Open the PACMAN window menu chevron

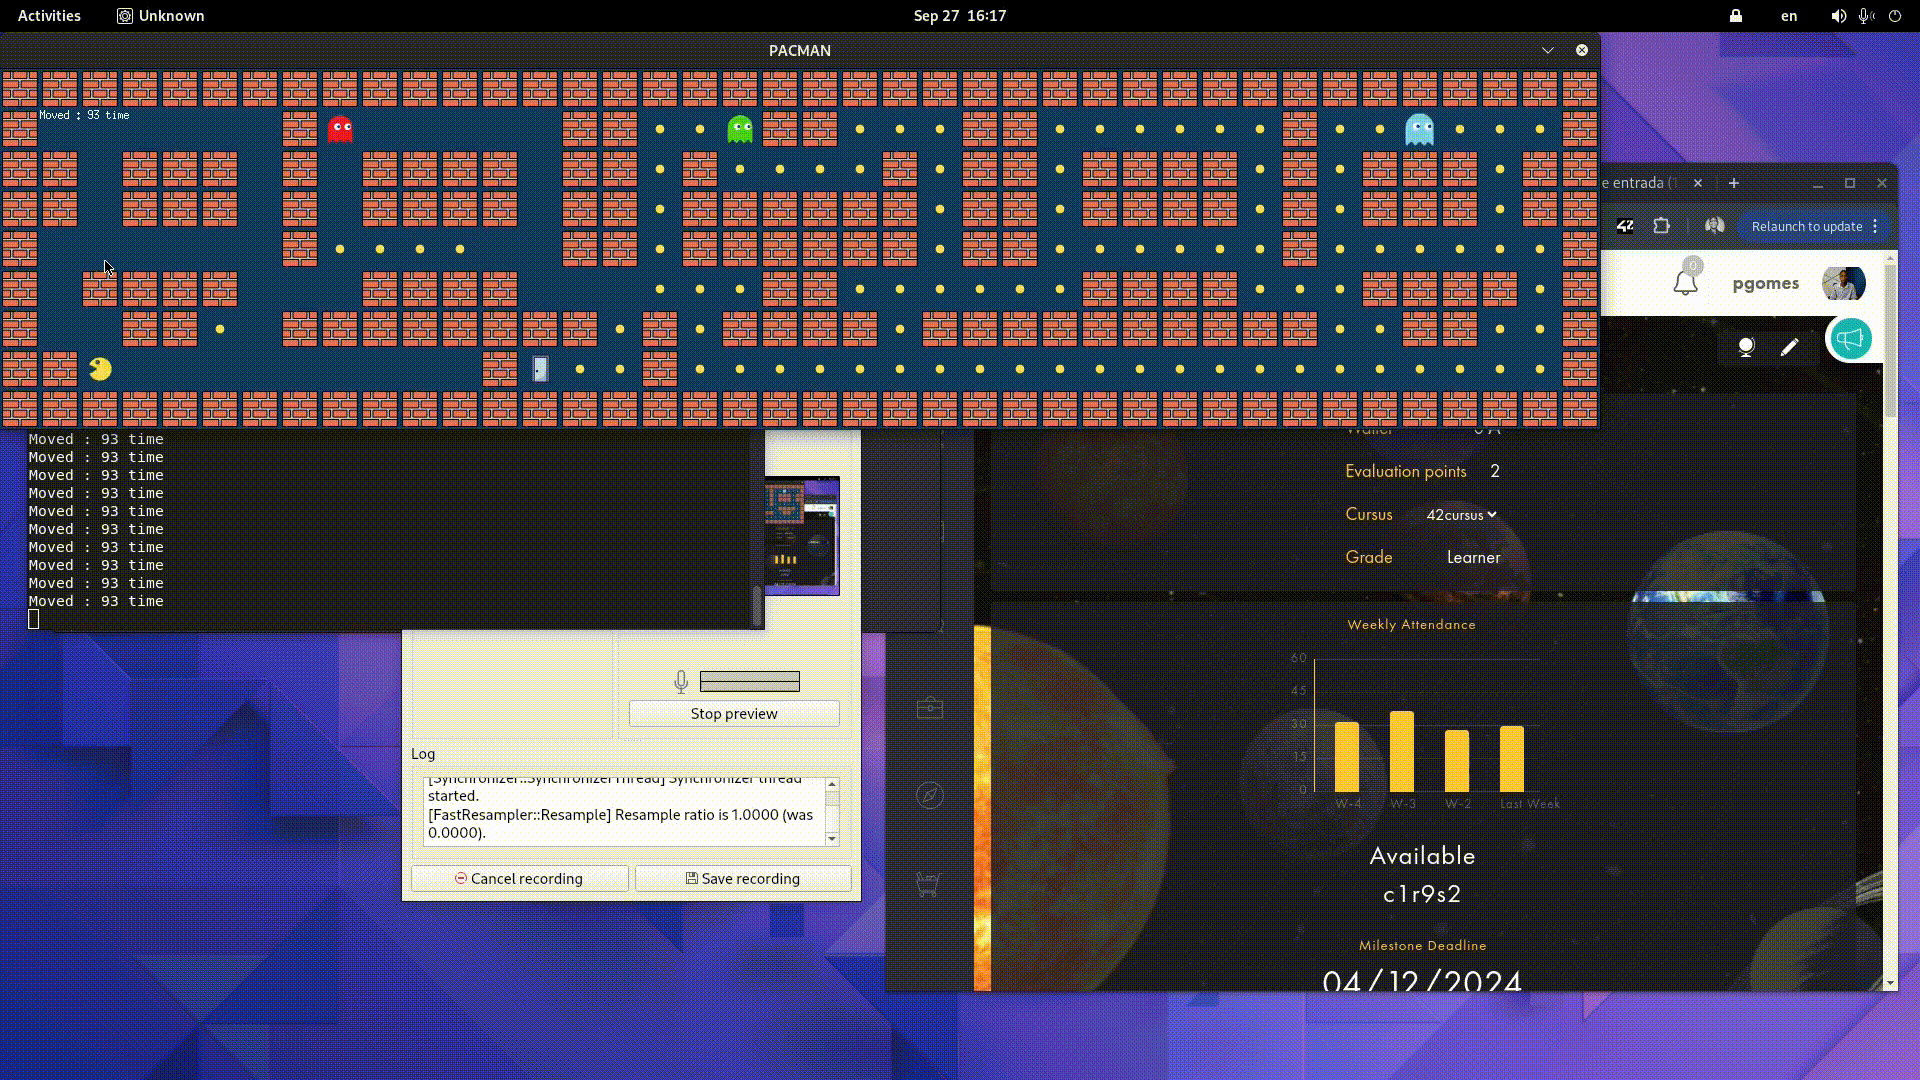pos(1548,50)
